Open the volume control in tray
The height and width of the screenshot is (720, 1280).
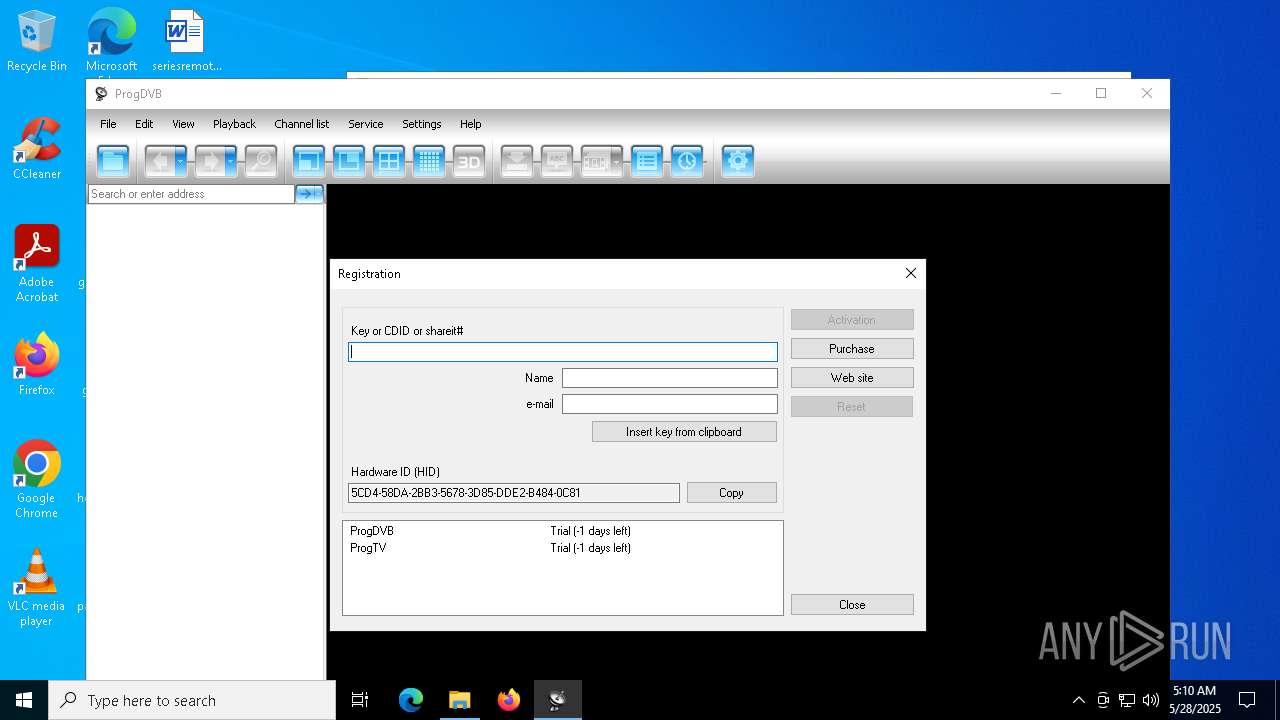[x=1151, y=700]
